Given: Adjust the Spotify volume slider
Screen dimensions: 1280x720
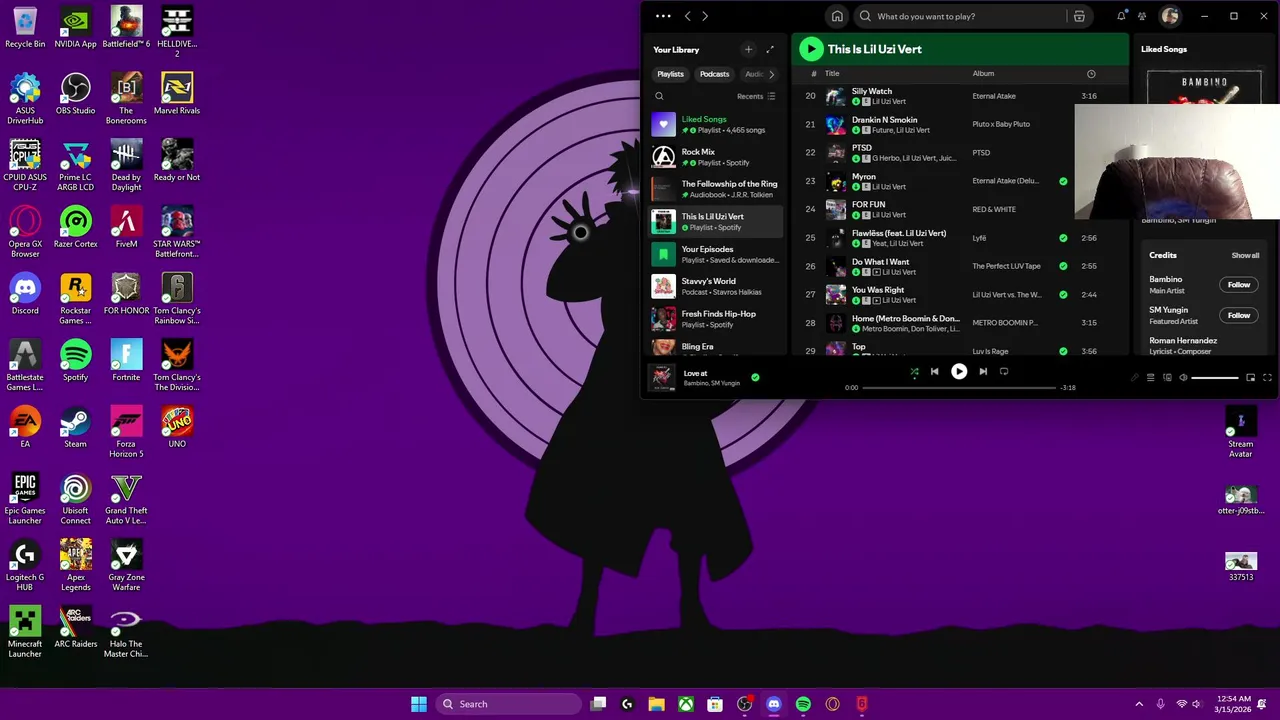Looking at the screenshot, I should pyautogui.click(x=1215, y=377).
